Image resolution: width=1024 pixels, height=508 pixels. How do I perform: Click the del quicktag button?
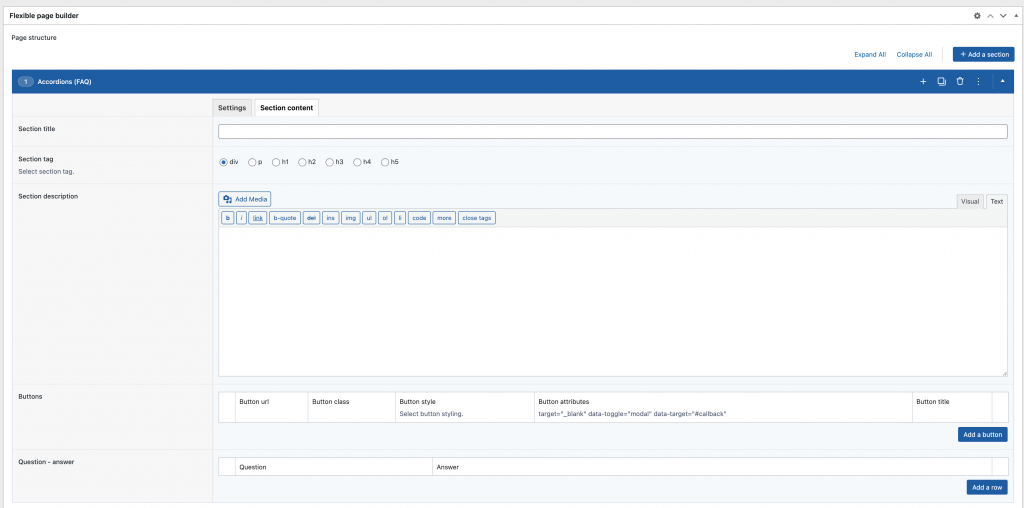312,218
